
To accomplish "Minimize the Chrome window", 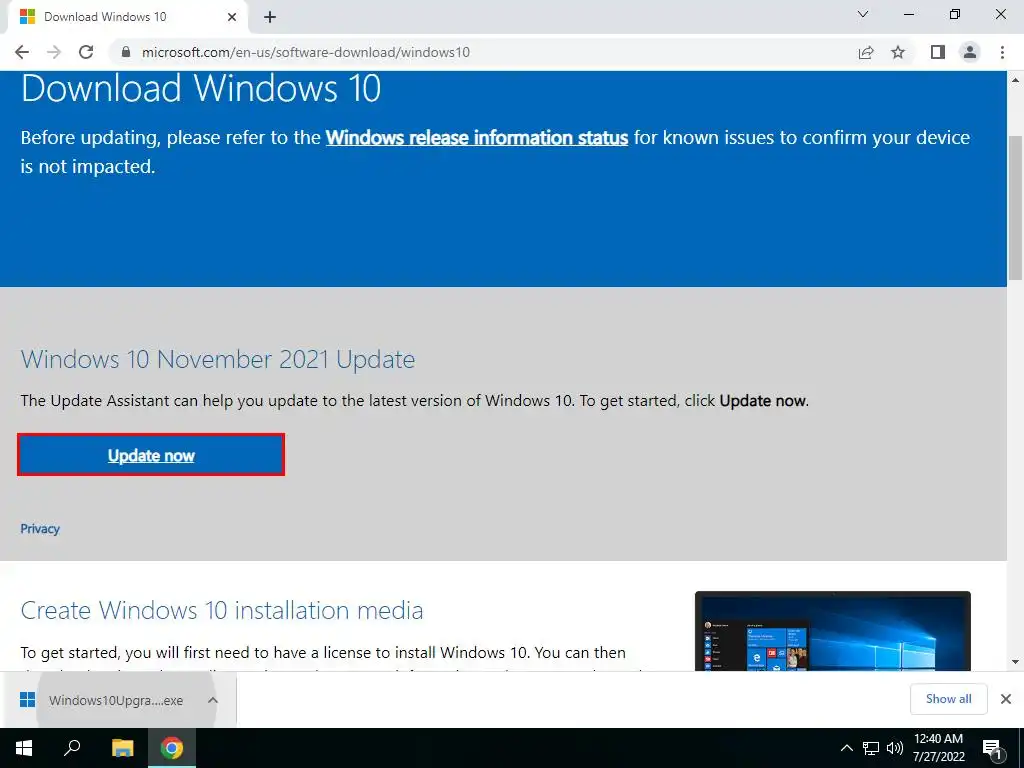I will click(908, 14).
